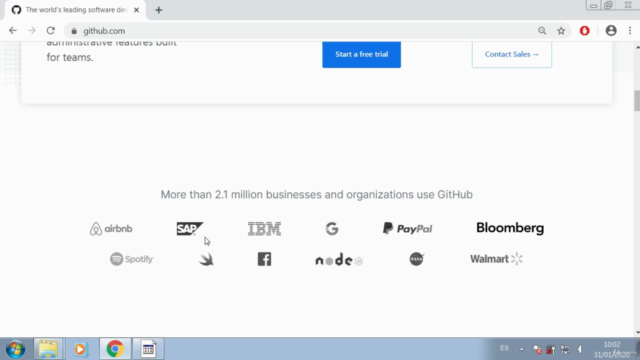Click the NASA logo

coord(417,259)
